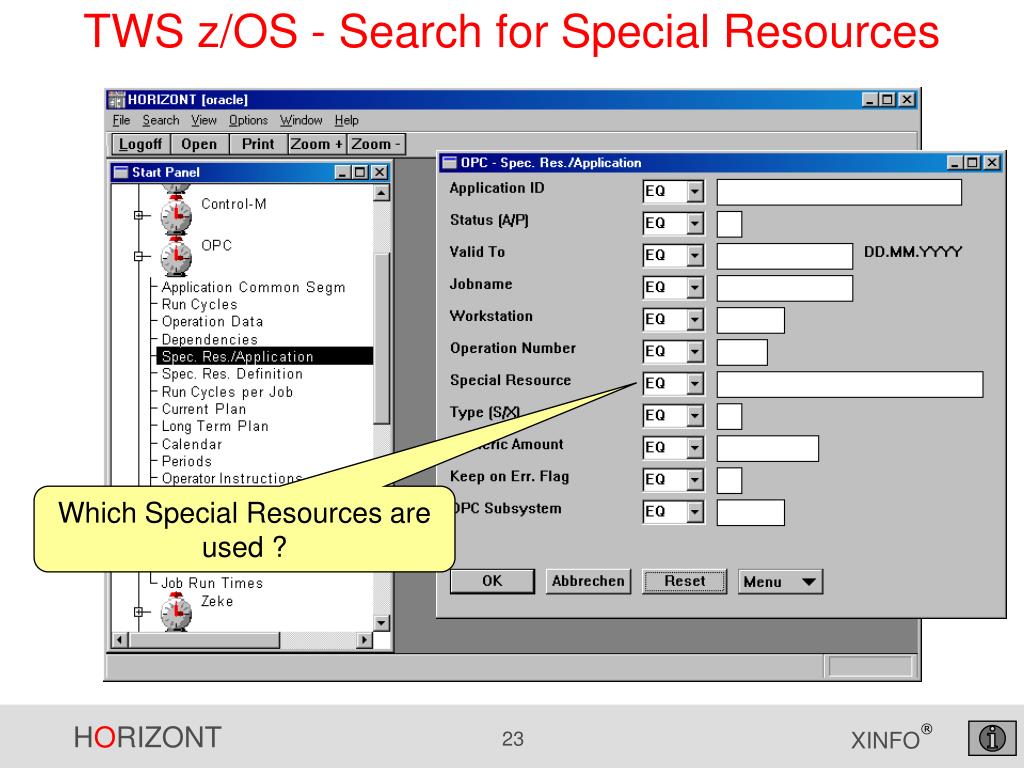Click the Open toolbar button

[199, 144]
